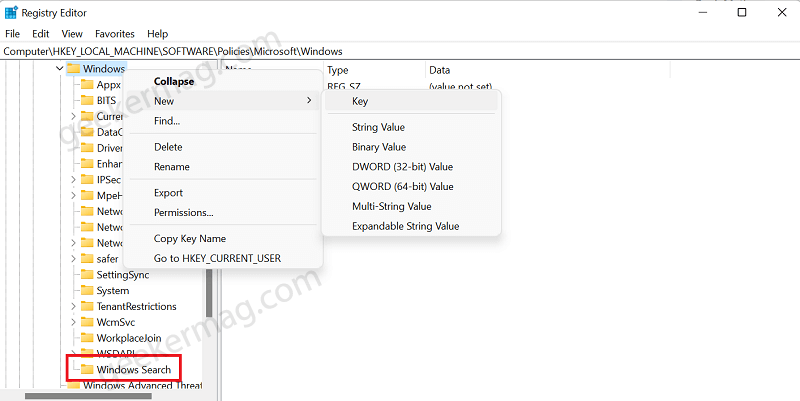
Task: Click the tree horizontal scrollbar thumb
Action: click(88, 396)
